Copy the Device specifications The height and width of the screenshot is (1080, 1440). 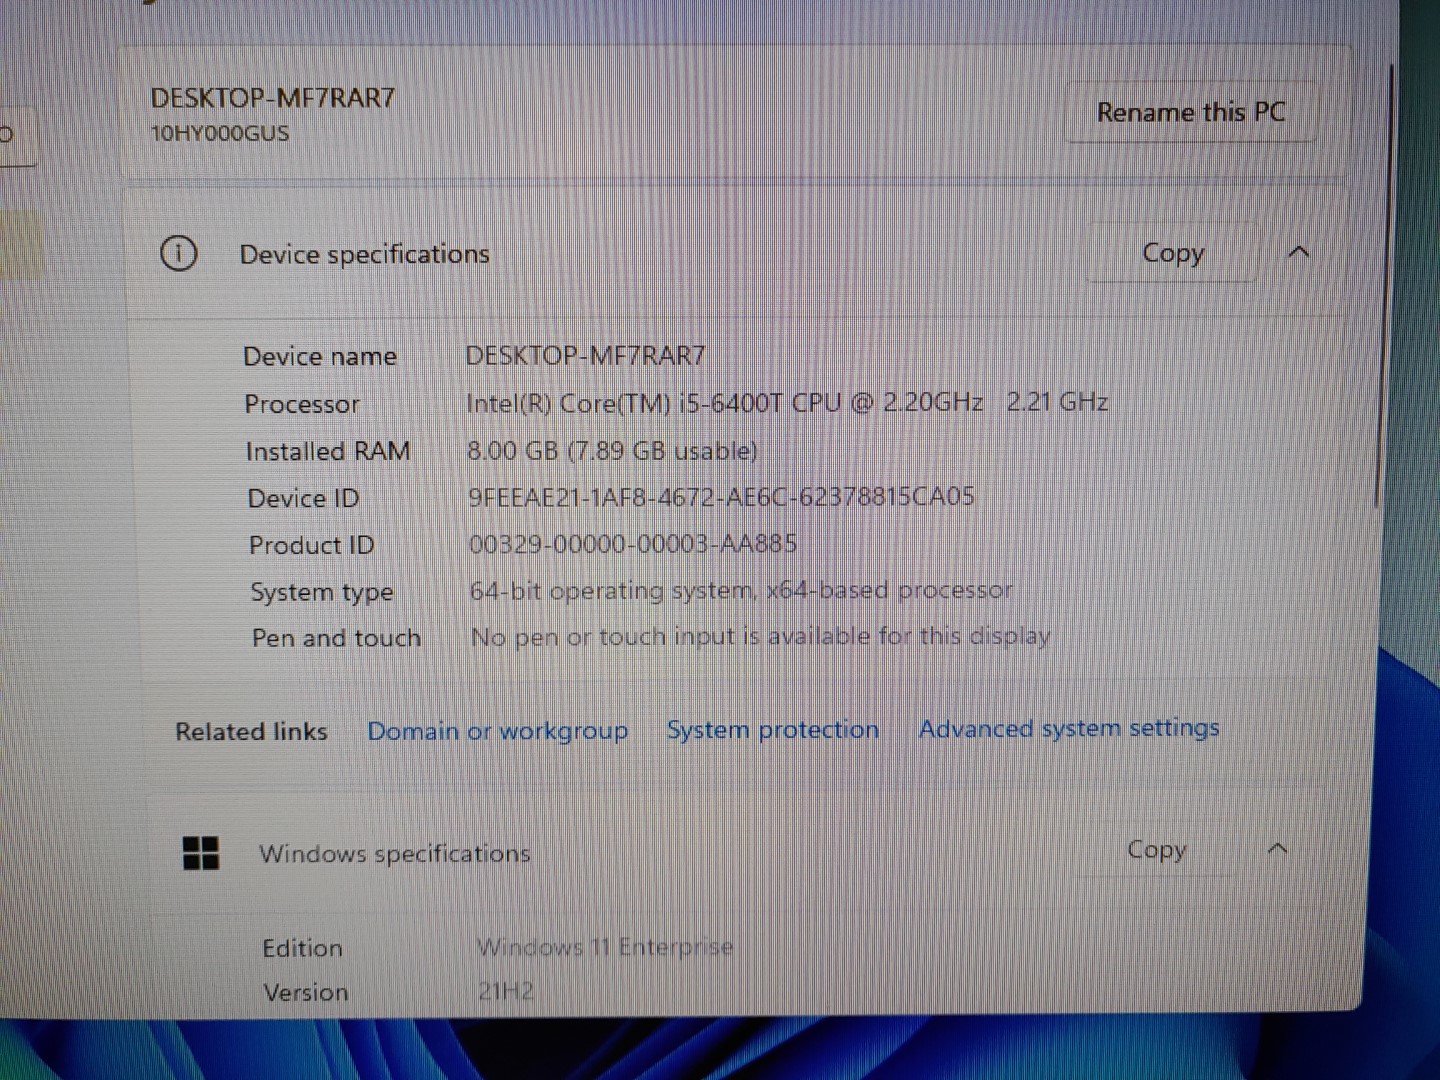coord(1172,253)
